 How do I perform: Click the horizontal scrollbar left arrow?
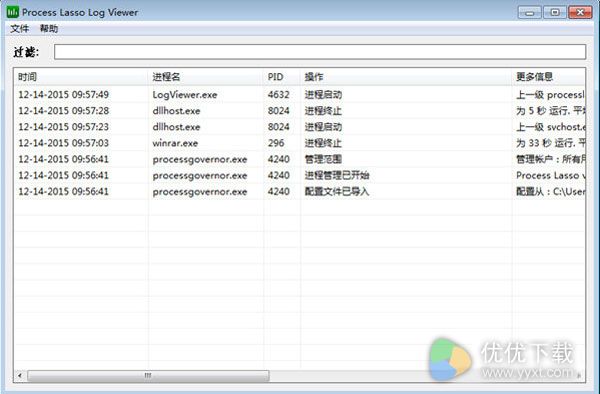20,376
